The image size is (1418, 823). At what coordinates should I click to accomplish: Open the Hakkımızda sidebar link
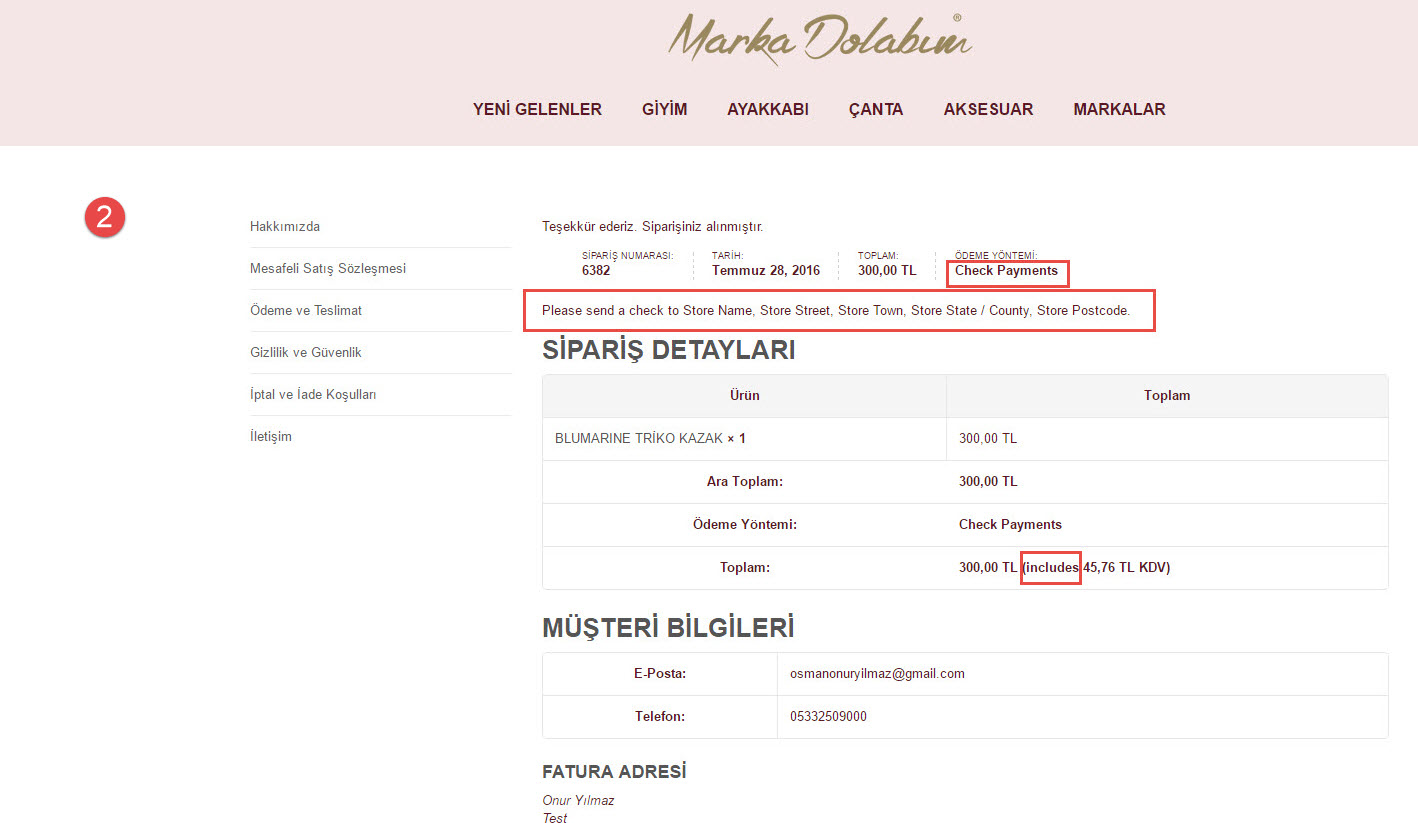pos(285,227)
